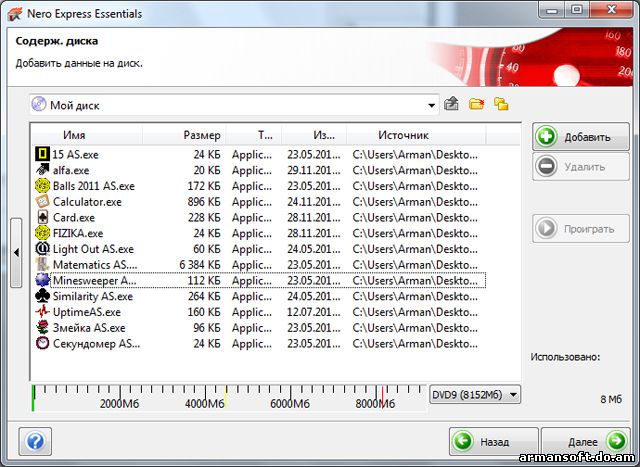Select the Змейка AS.exe rose icon
This screenshot has height=467, width=640.
coord(42,327)
